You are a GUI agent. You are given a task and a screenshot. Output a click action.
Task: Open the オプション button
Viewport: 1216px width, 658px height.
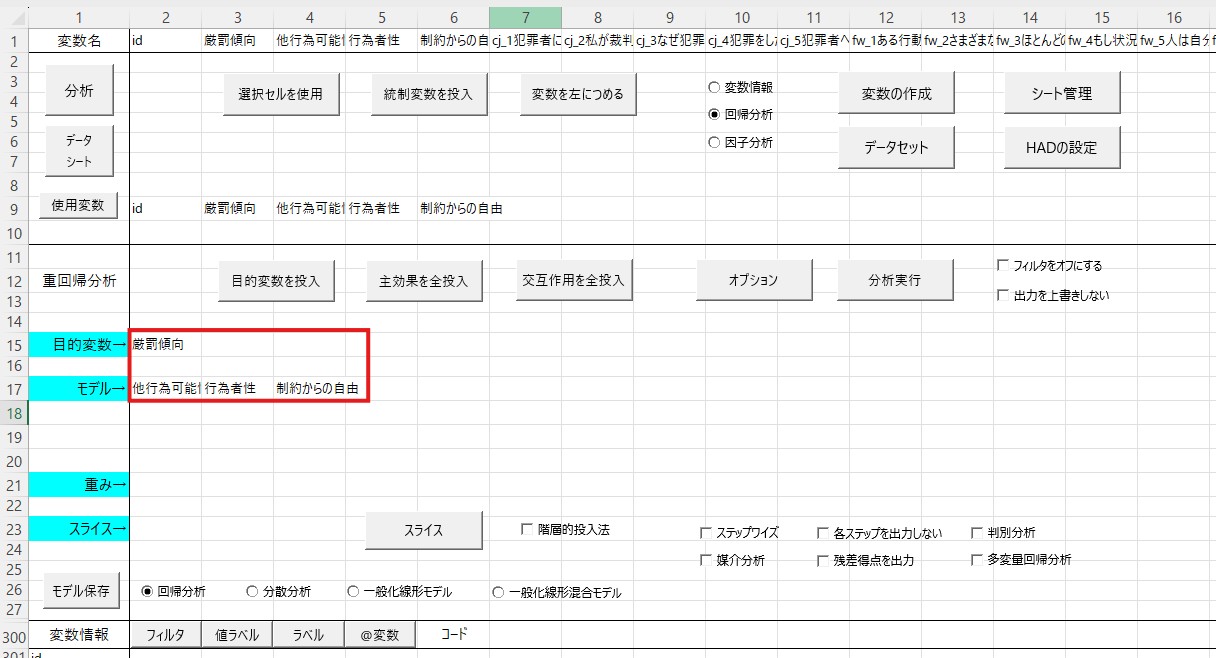(754, 280)
